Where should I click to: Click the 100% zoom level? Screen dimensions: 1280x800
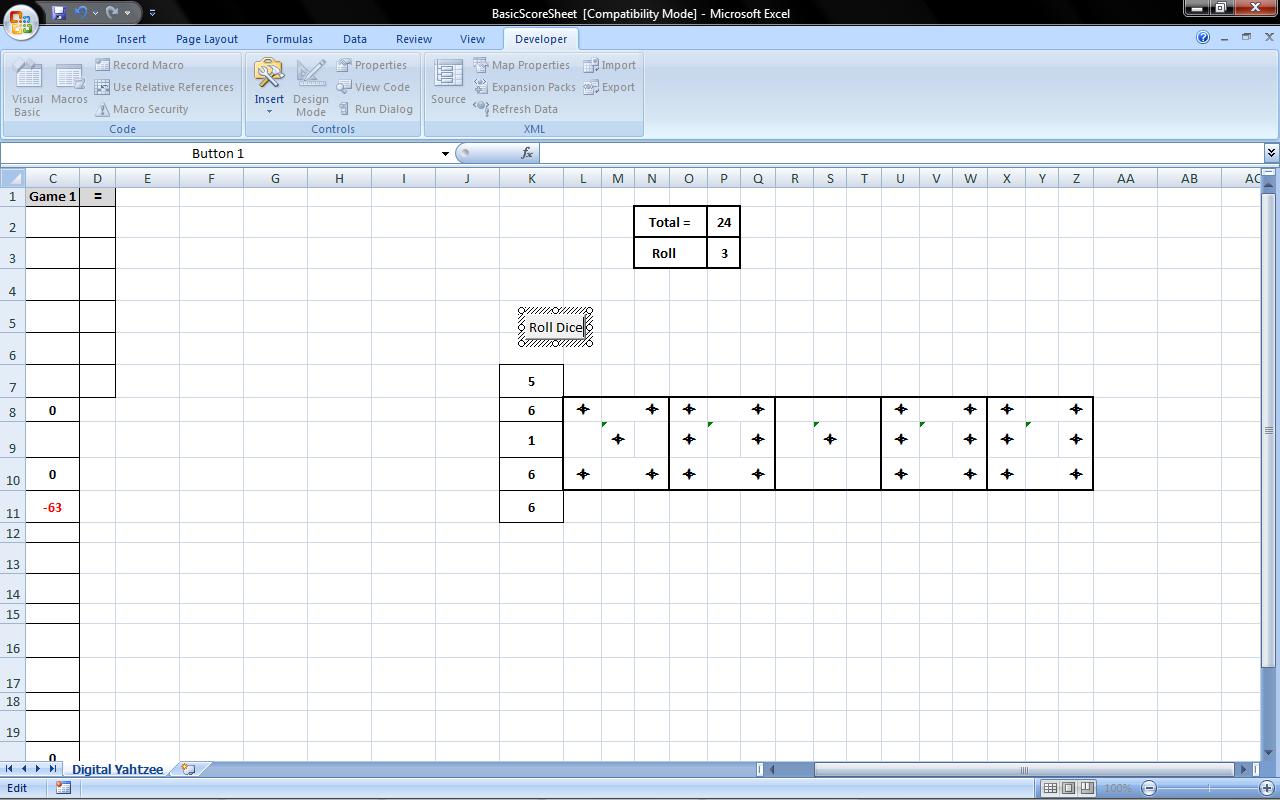tap(1118, 788)
